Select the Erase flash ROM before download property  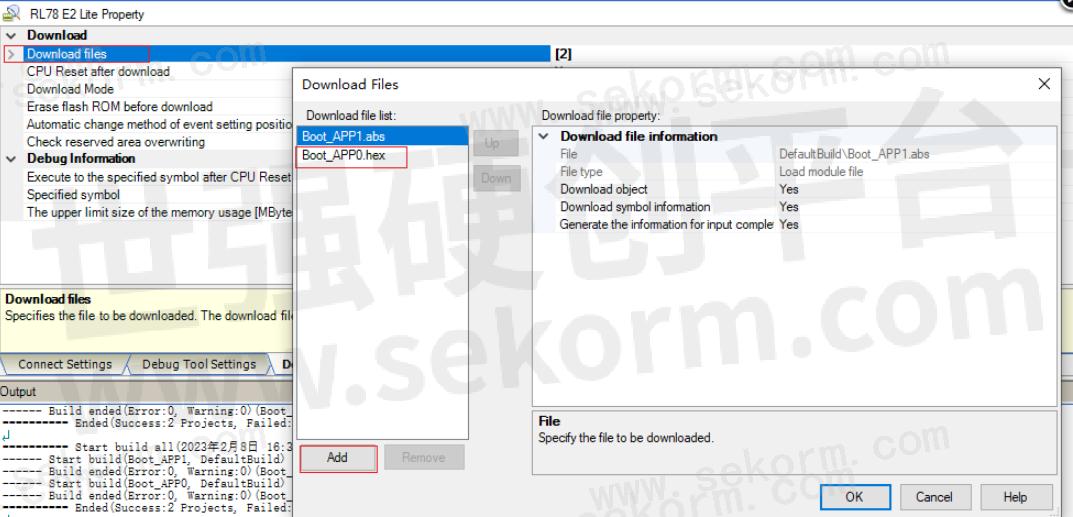point(119,107)
